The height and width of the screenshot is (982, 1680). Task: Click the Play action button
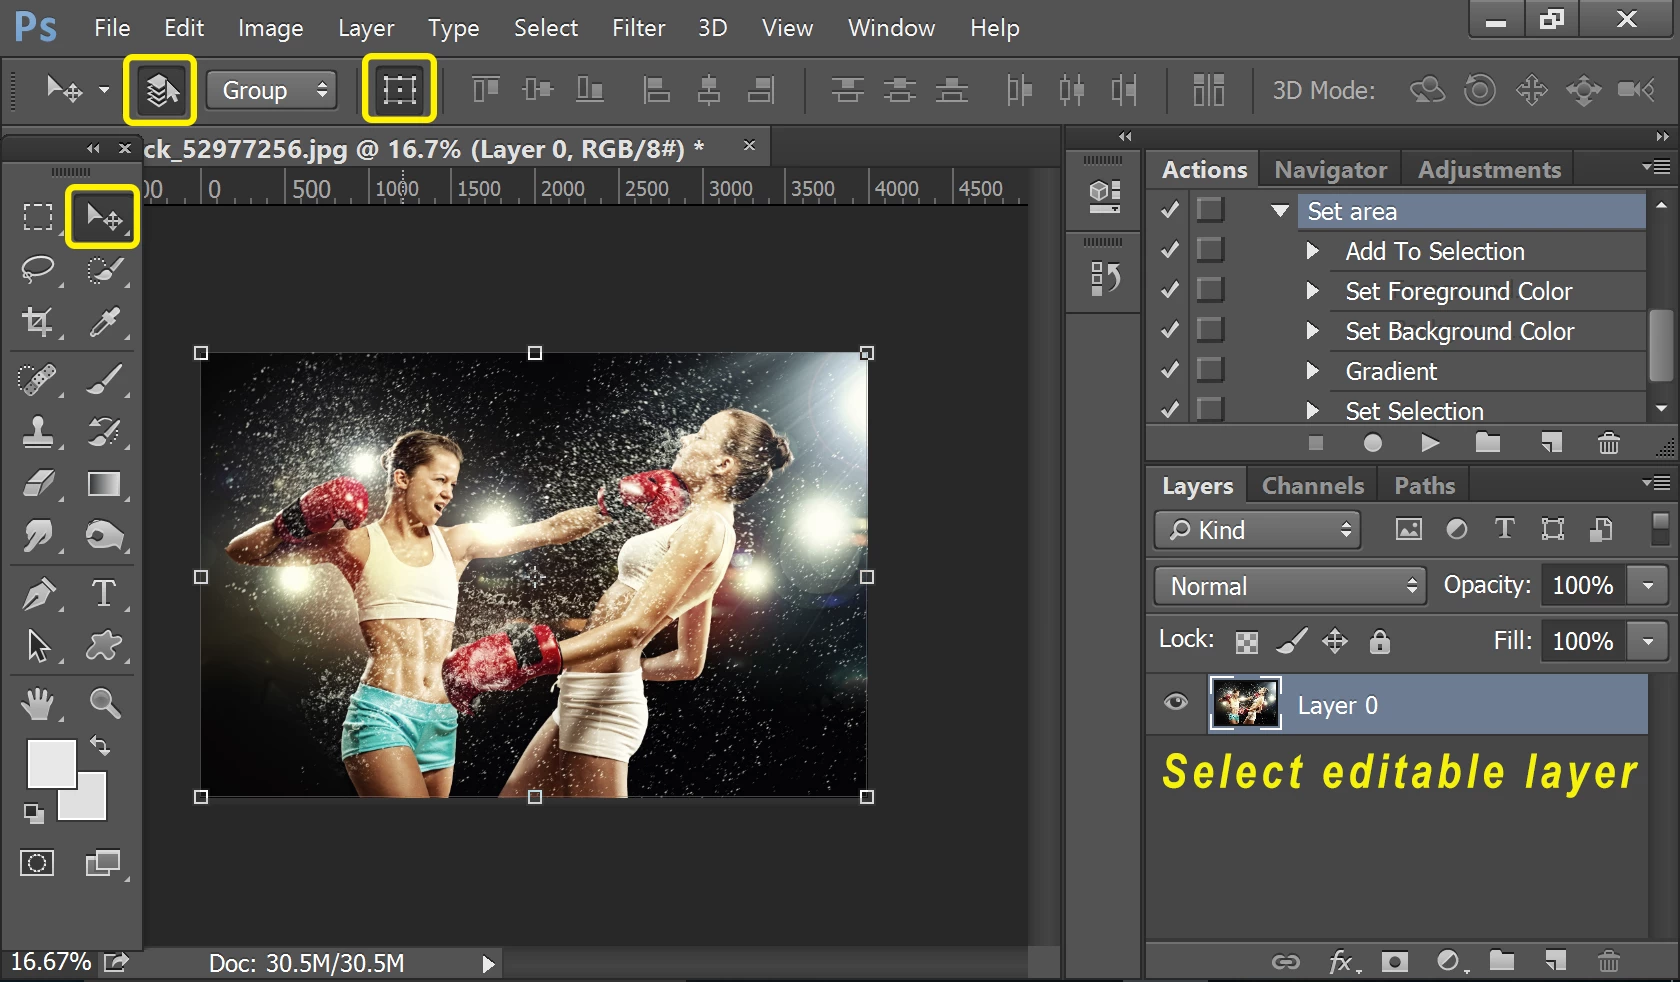[x=1430, y=443]
